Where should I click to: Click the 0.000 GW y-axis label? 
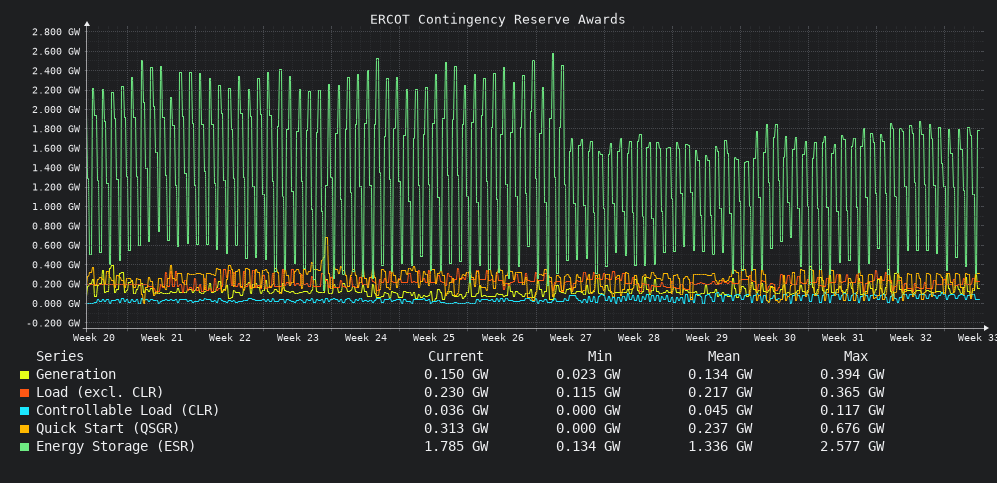pos(55,304)
